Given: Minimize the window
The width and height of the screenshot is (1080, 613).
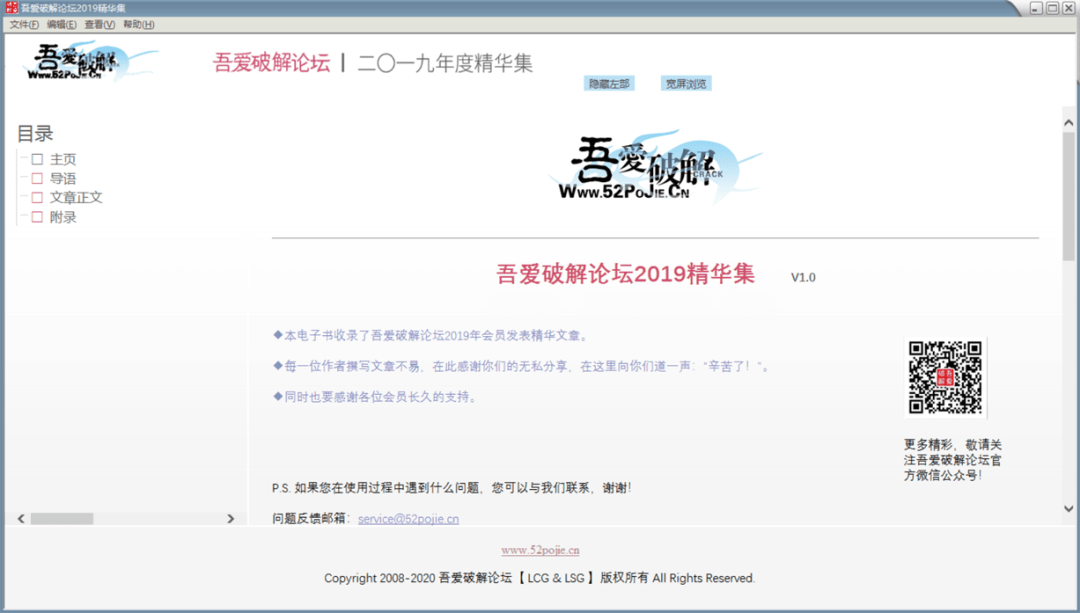Looking at the screenshot, I should 1036,8.
